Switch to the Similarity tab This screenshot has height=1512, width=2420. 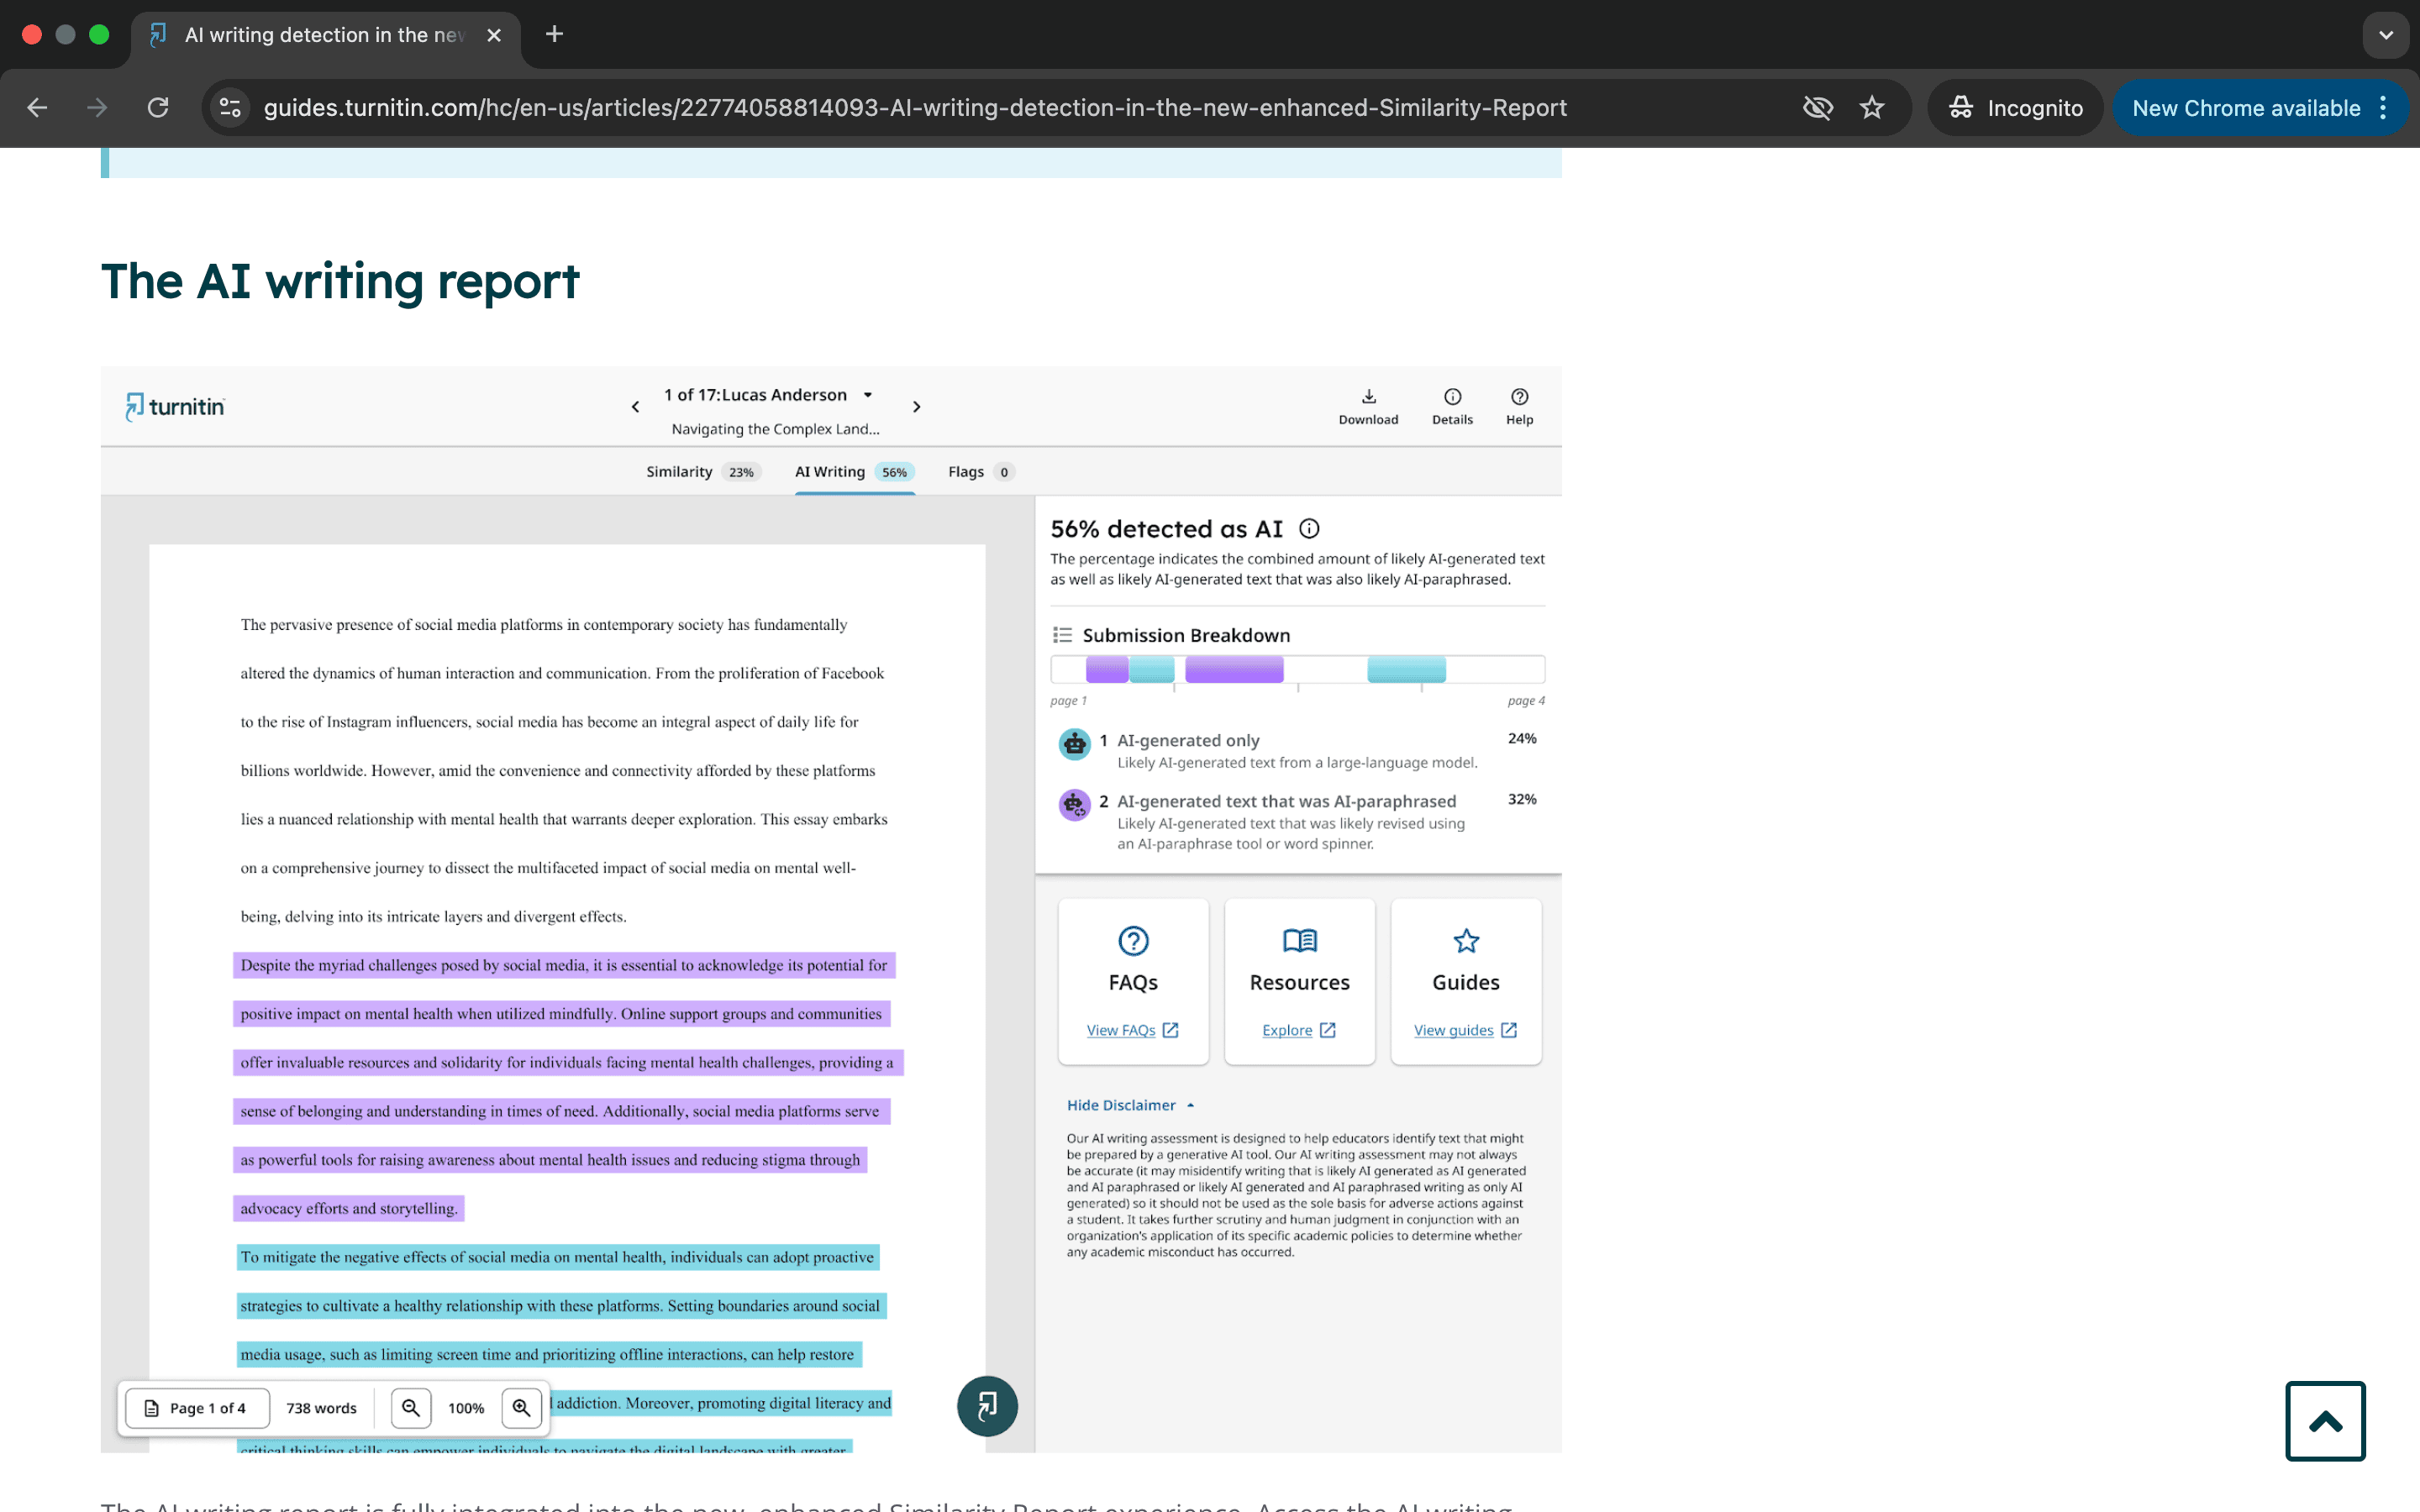click(x=703, y=472)
